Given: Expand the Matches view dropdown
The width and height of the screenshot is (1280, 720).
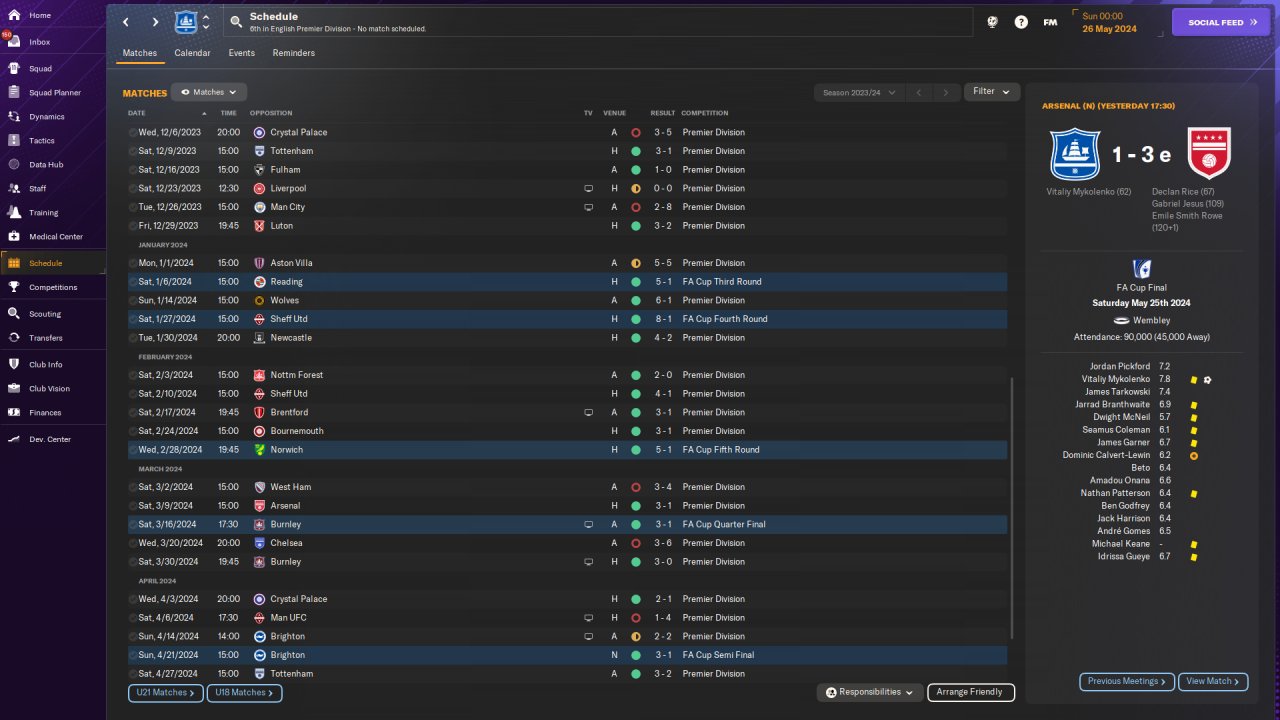Looking at the screenshot, I should [x=209, y=92].
